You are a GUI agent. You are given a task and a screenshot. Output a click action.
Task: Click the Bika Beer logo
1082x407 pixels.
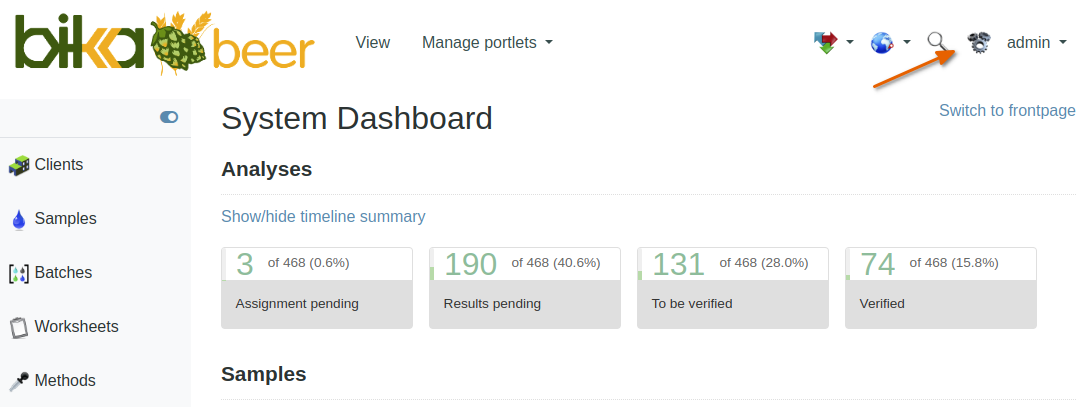(165, 44)
